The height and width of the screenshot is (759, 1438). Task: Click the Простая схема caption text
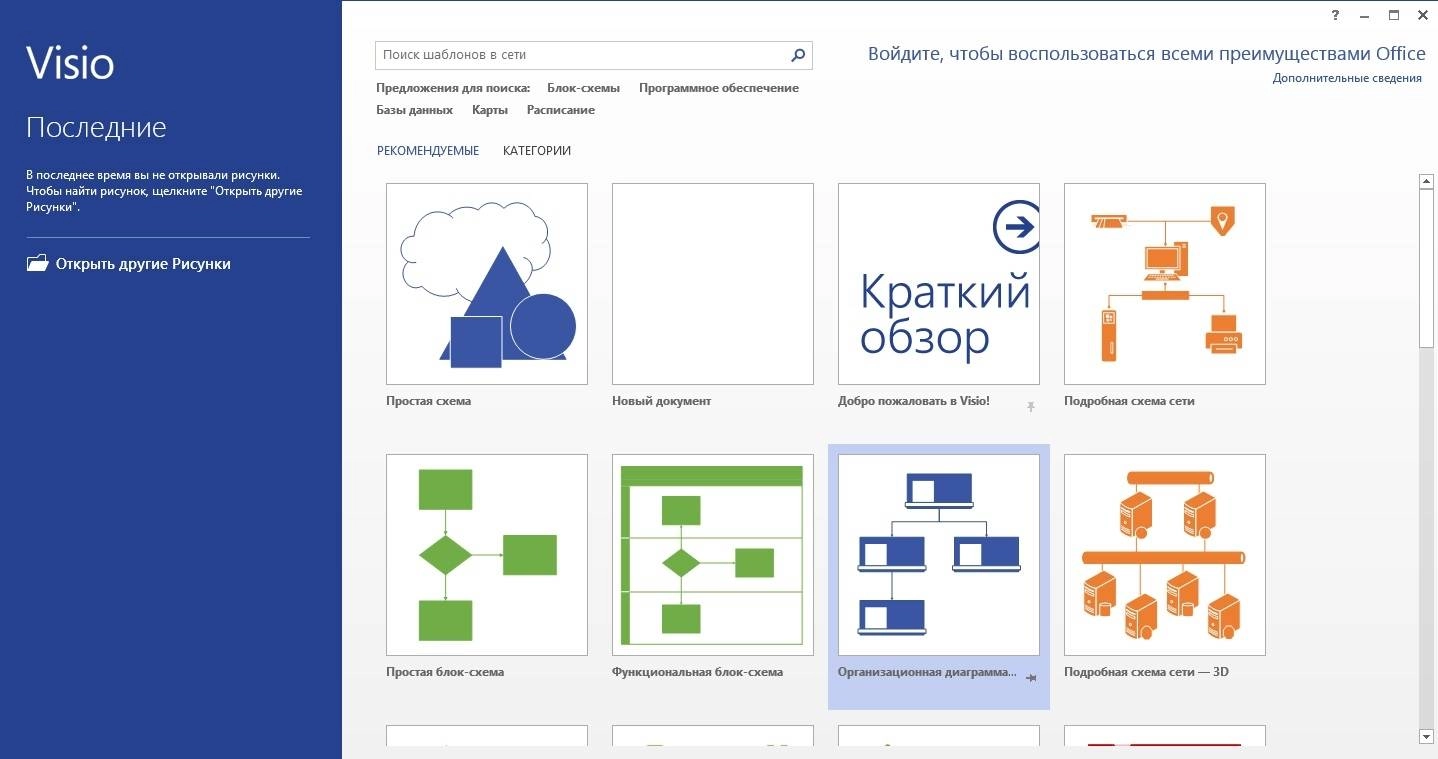click(x=428, y=401)
